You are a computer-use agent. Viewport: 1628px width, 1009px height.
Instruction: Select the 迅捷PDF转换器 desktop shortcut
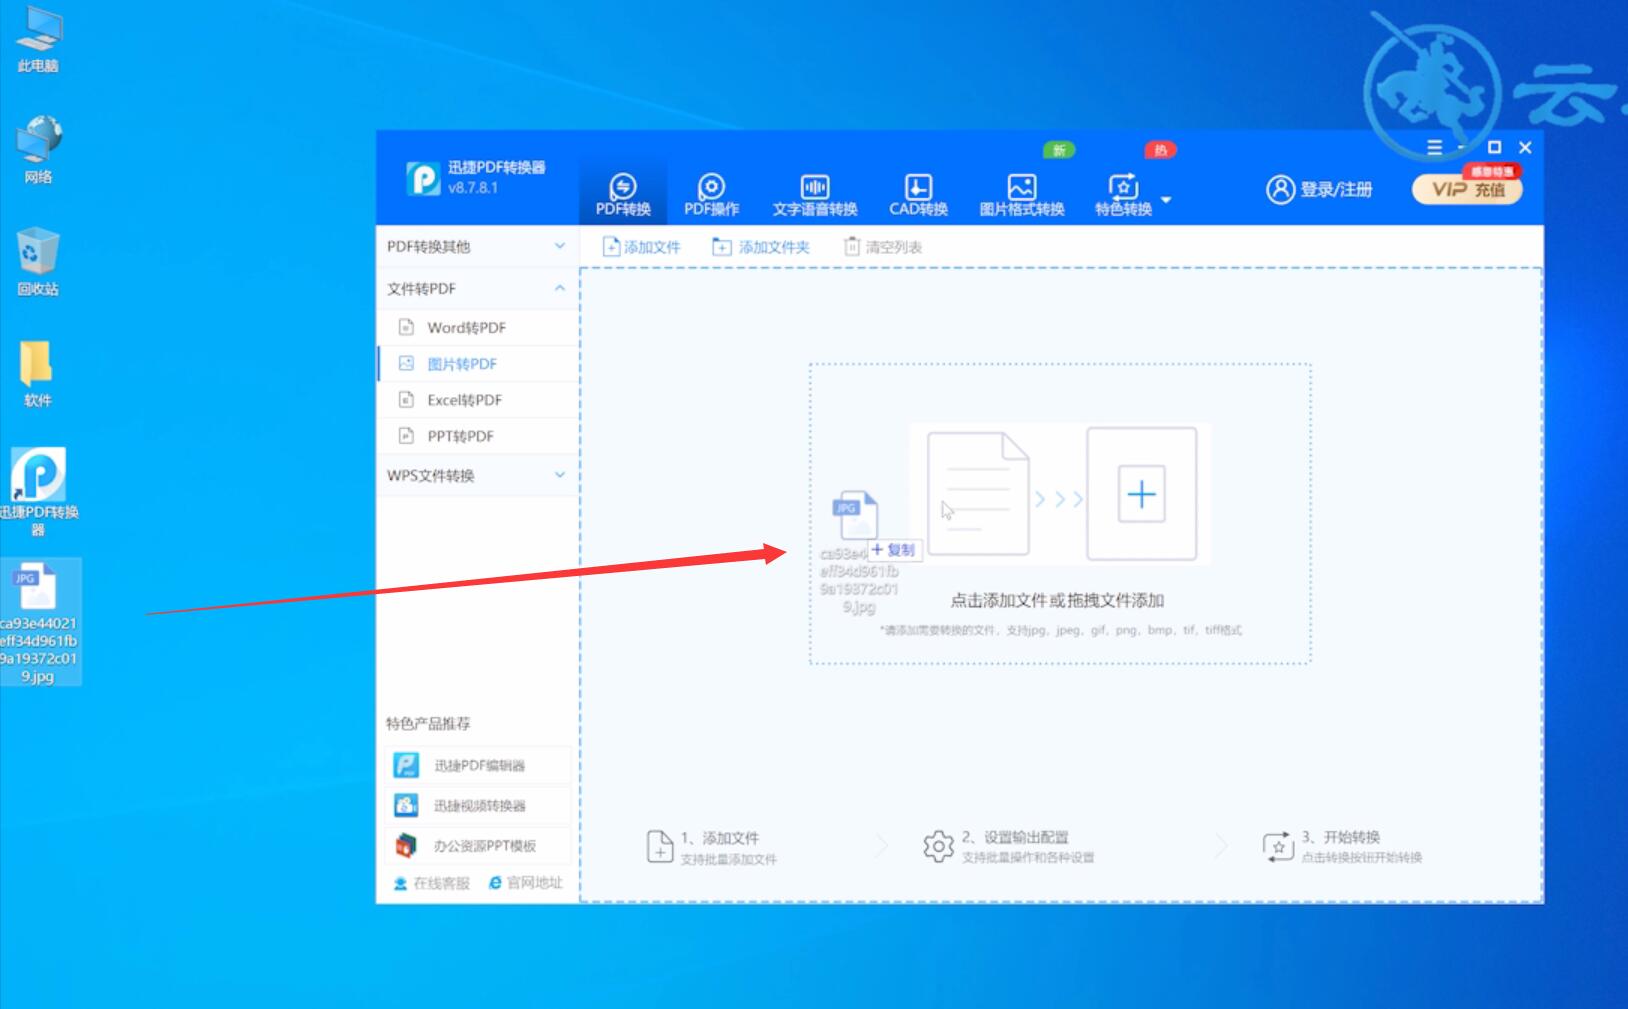(38, 493)
